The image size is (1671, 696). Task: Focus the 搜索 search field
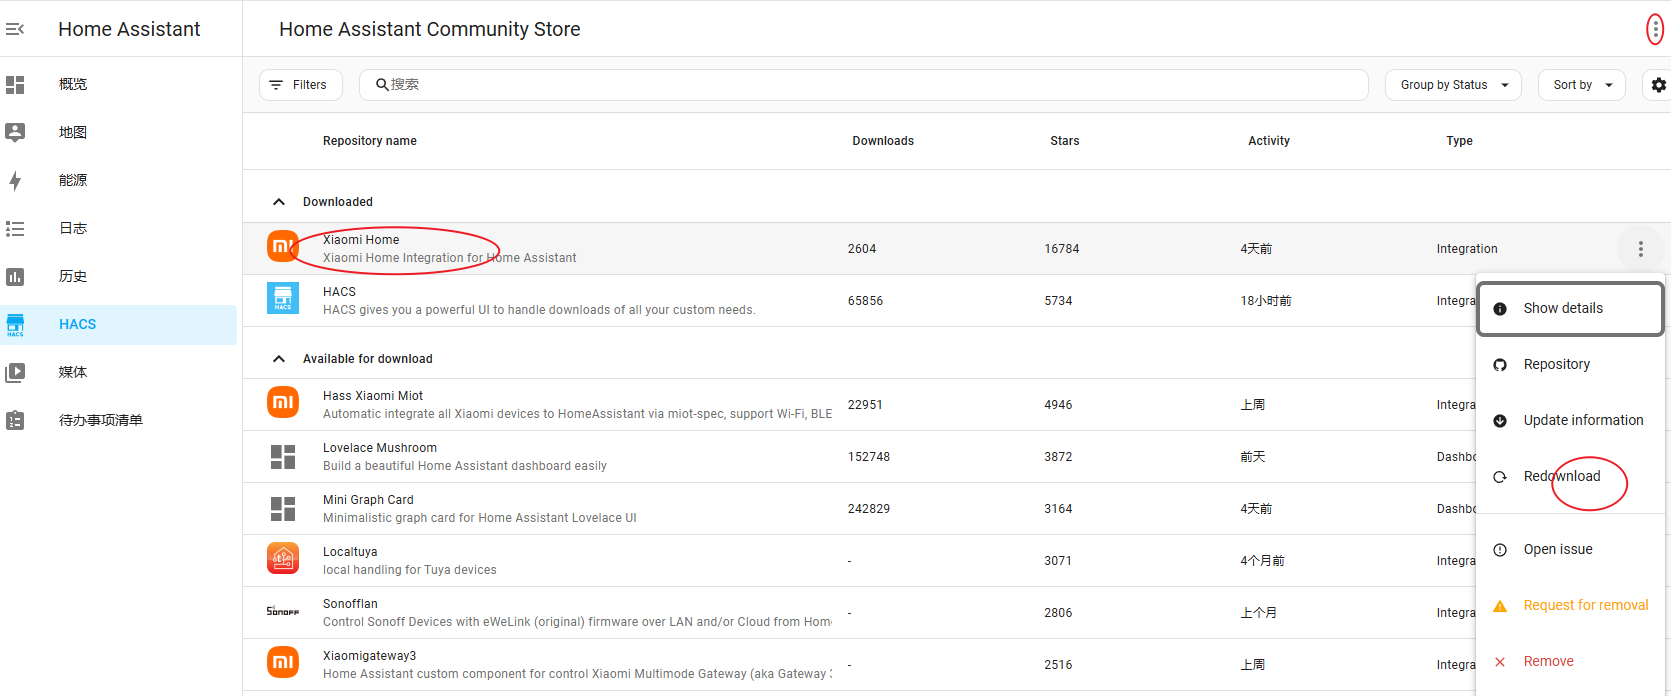coord(864,85)
